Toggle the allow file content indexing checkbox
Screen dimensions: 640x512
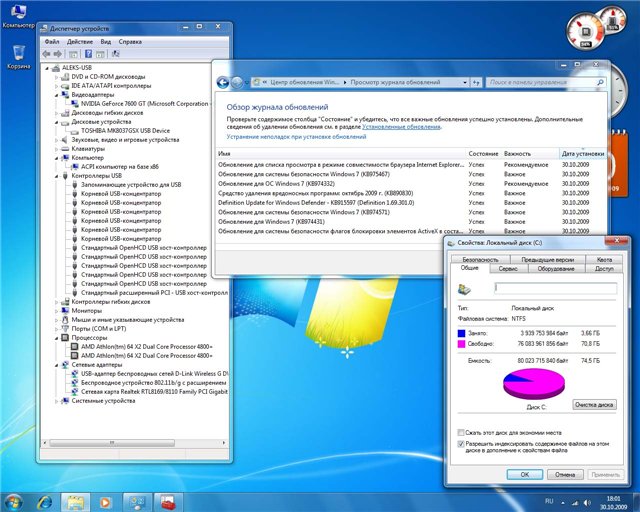coord(460,444)
